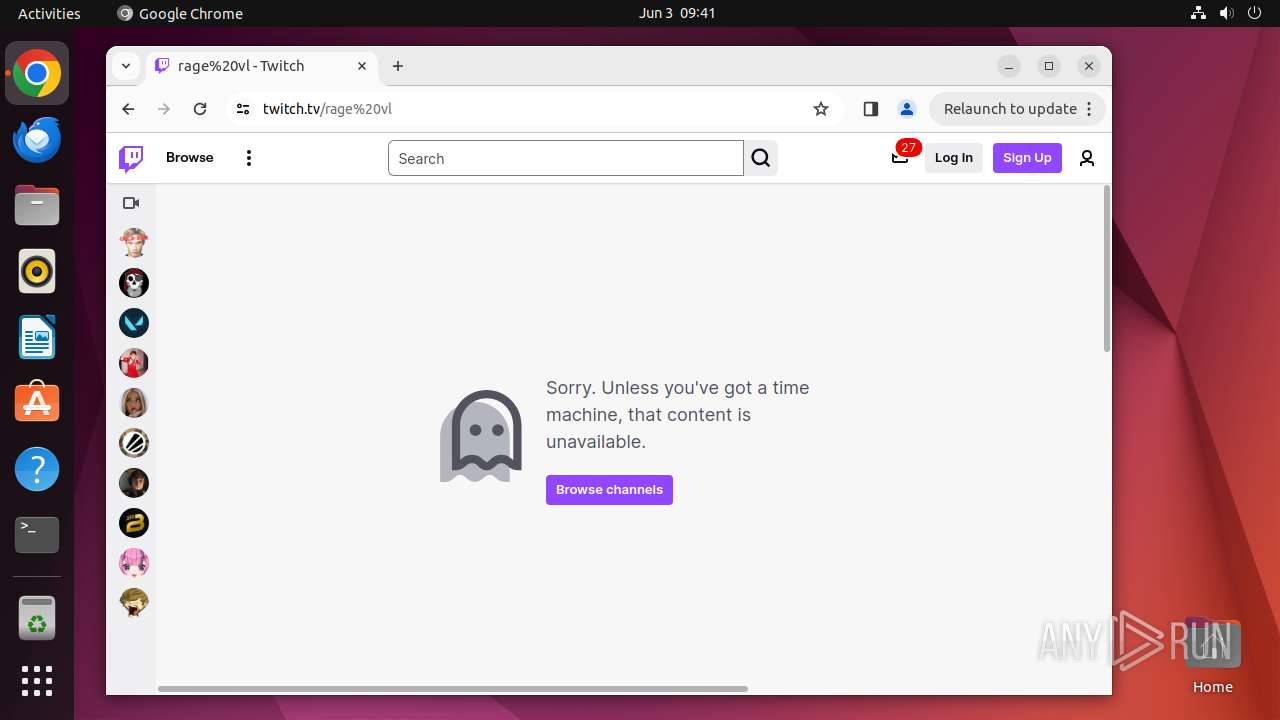Reload the page with refresh icon
Screen dimensions: 1280x720
tap(200, 109)
